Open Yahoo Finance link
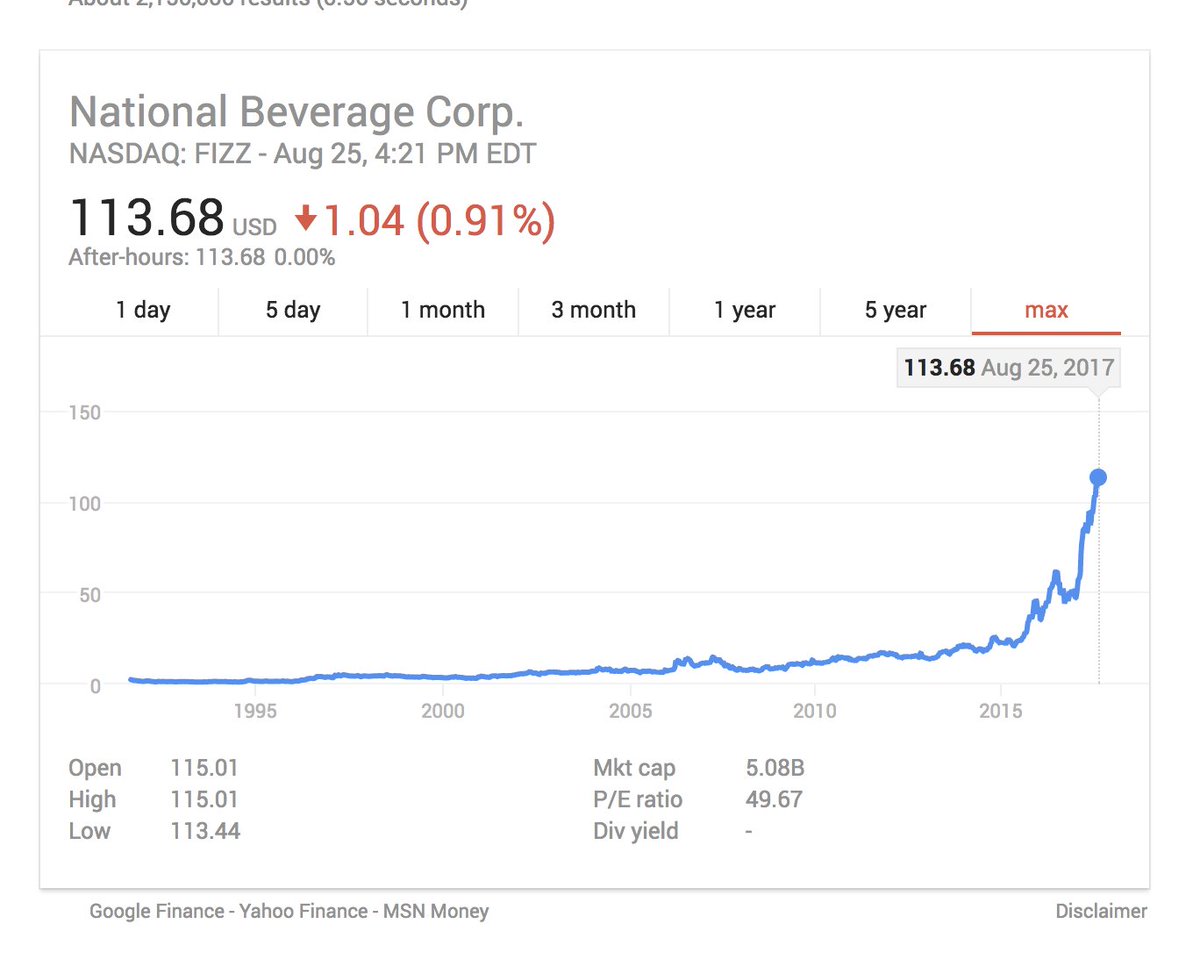This screenshot has height=967, width=1200. point(302,911)
